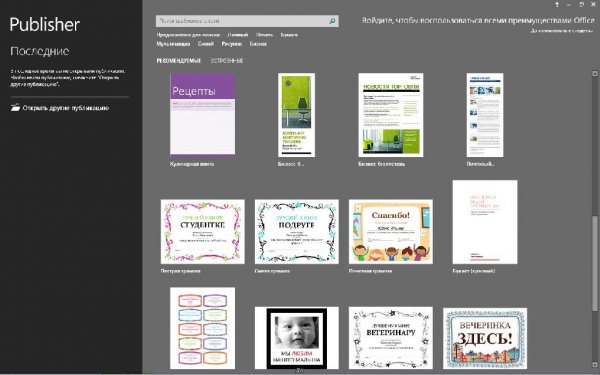
Task: Switch to the ВСТРОЕННЫЕ templates tab
Action: (227, 61)
